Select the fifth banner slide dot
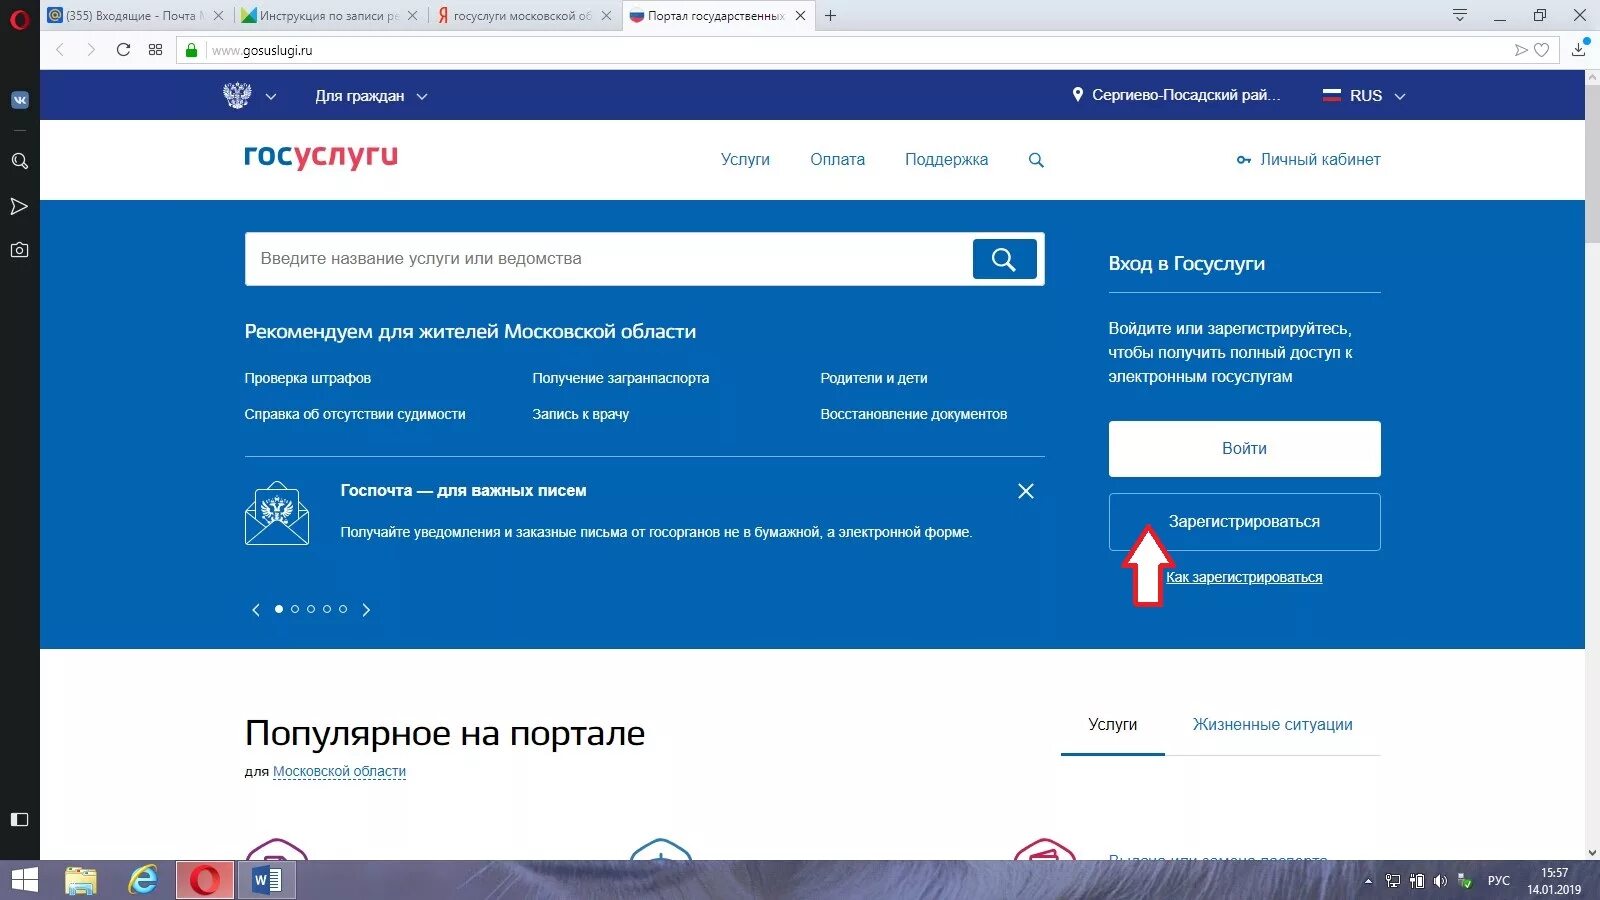Screen dimensions: 1600x900 (x=343, y=609)
